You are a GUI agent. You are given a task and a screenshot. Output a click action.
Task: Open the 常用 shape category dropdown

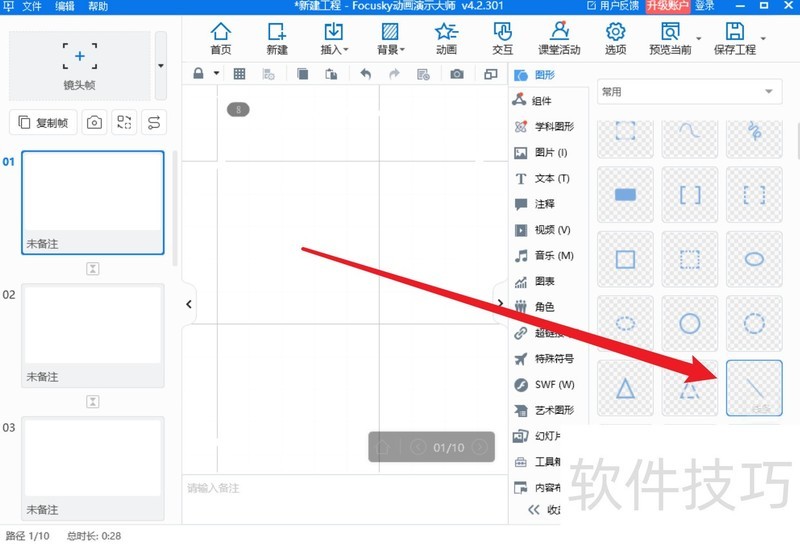[689, 92]
